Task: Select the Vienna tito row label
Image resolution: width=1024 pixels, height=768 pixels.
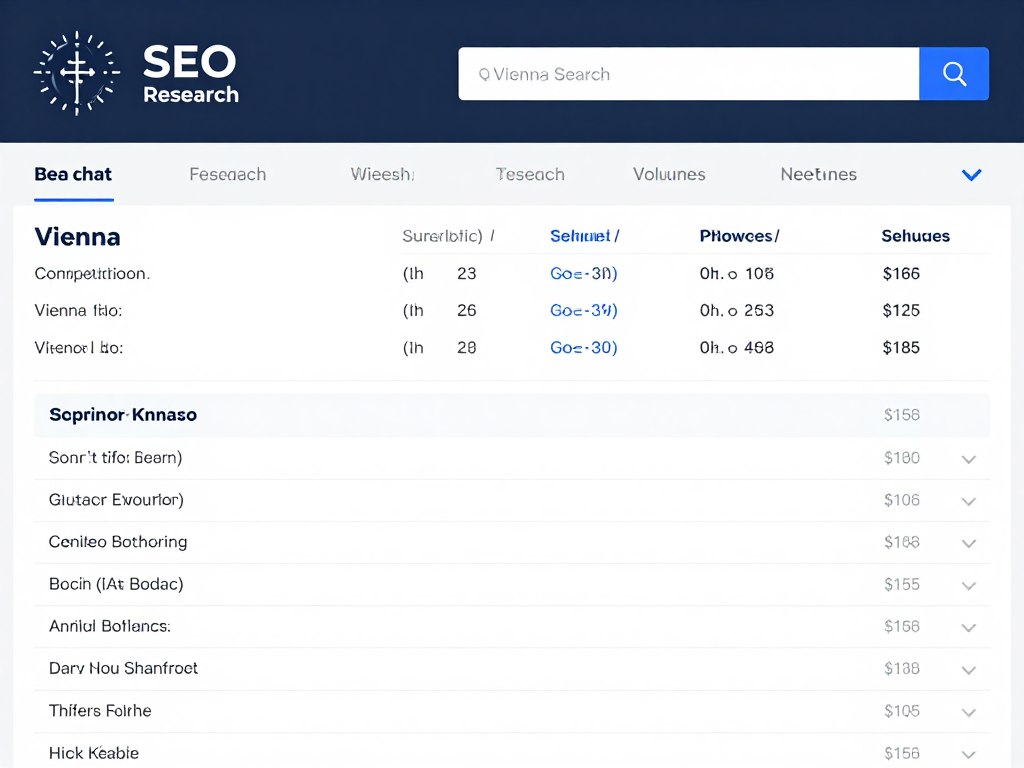Action: coord(78,310)
